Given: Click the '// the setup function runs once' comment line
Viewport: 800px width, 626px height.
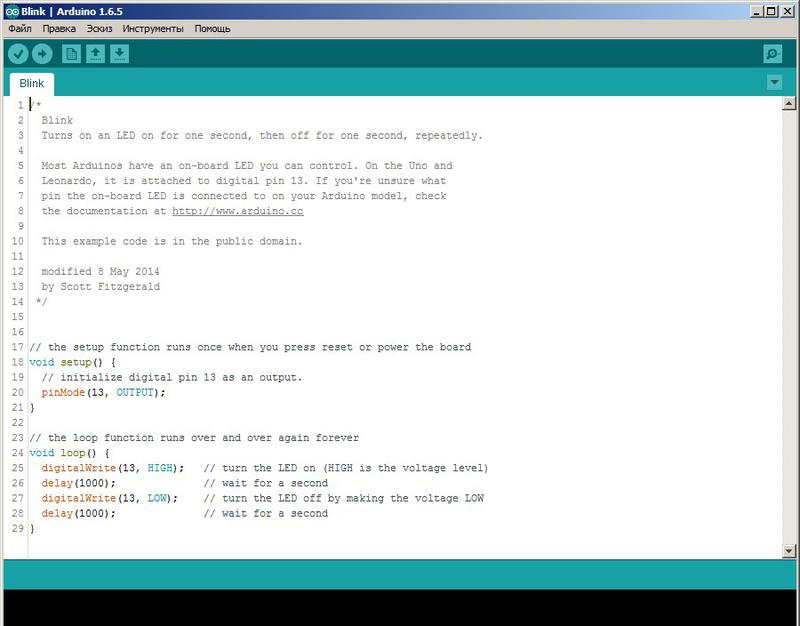Looking at the screenshot, I should [250, 347].
